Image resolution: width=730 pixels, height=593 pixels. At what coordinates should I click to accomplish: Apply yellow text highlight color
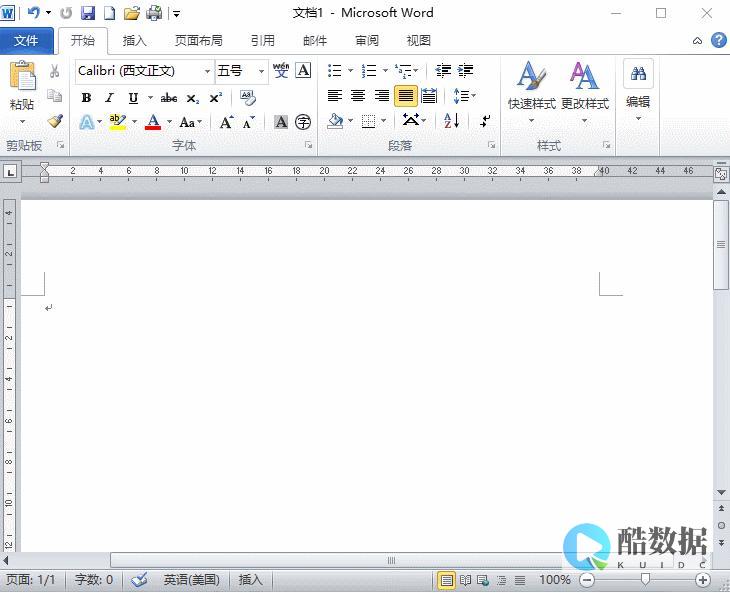(117, 122)
